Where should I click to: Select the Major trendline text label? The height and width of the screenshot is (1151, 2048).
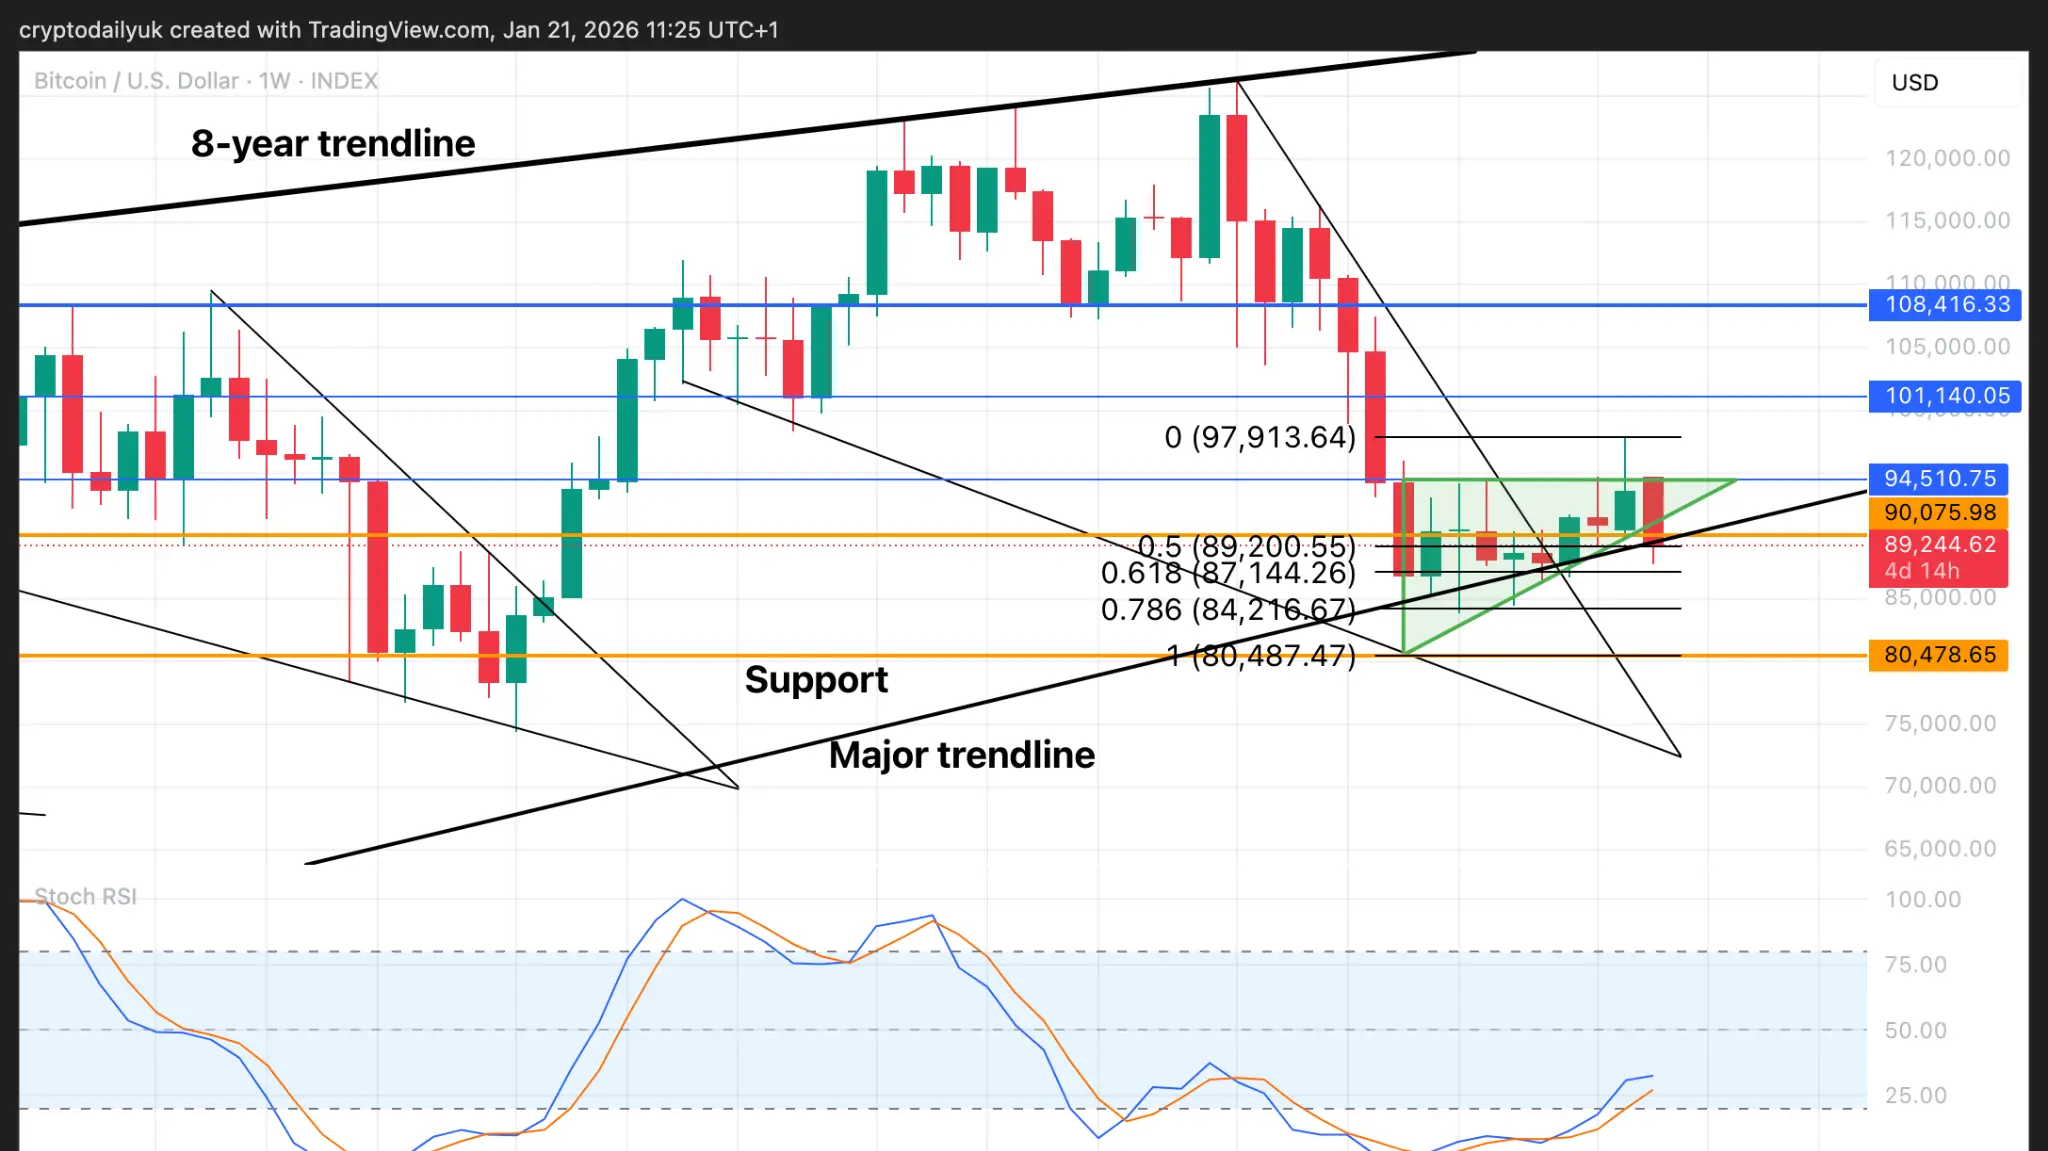[x=961, y=755]
